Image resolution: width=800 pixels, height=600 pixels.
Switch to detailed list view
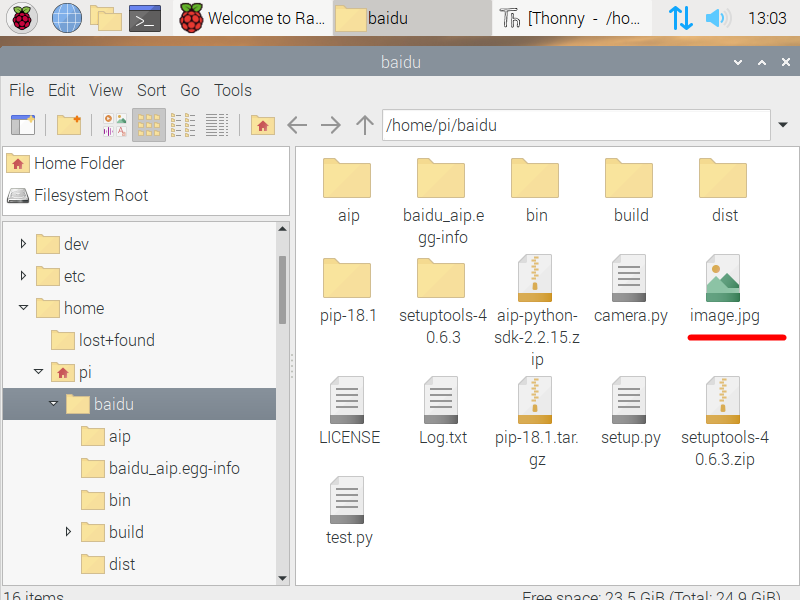[217, 125]
